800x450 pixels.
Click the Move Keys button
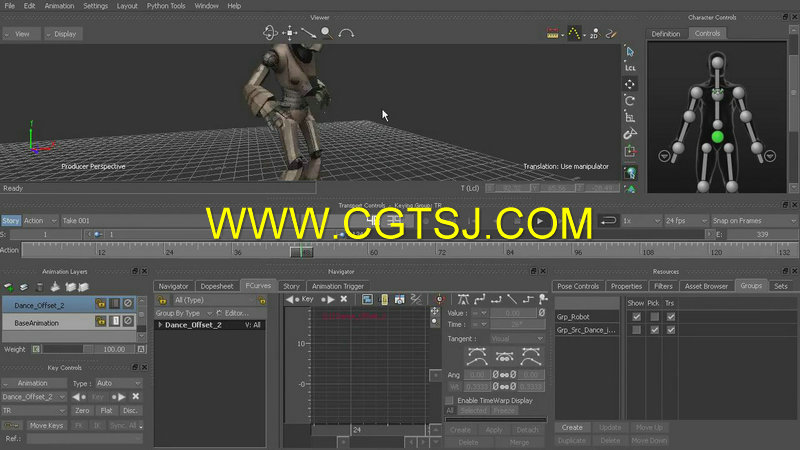[46, 426]
